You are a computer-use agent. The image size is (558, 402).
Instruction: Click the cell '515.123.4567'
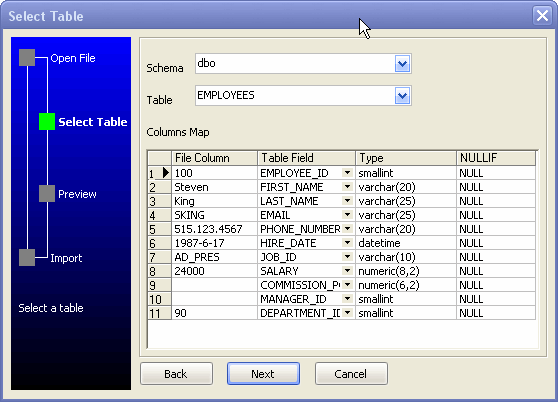point(215,229)
